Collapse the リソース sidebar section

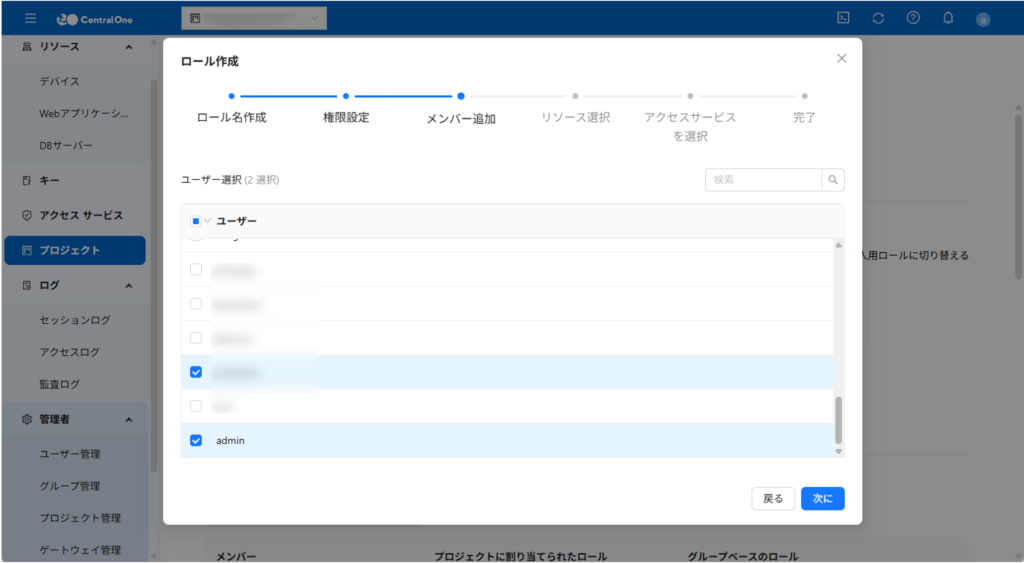click(x=128, y=47)
